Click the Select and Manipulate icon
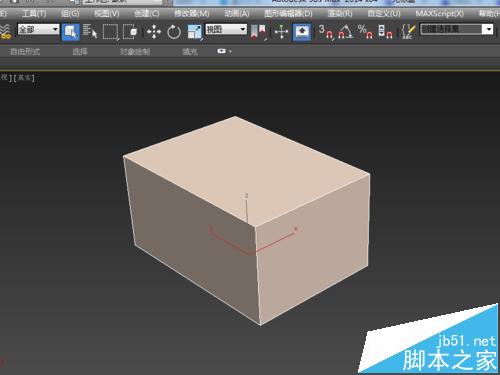The image size is (500, 375). [x=281, y=32]
